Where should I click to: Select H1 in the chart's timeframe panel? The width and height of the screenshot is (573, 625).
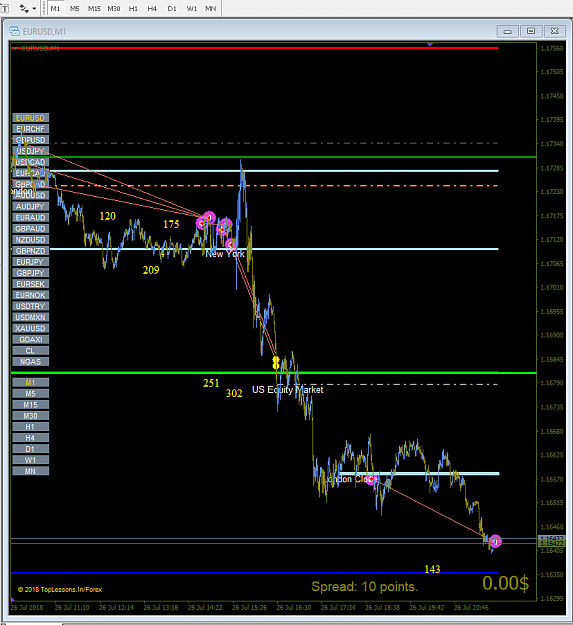[x=31, y=427]
